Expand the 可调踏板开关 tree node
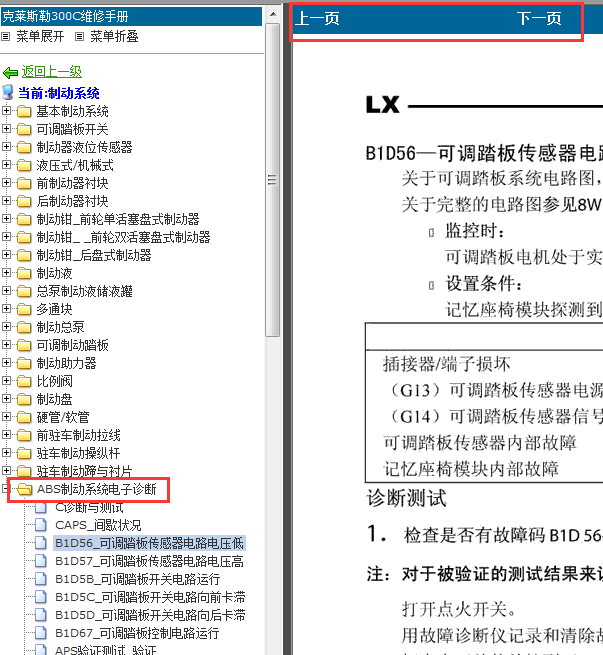The width and height of the screenshot is (603, 655). [6, 129]
